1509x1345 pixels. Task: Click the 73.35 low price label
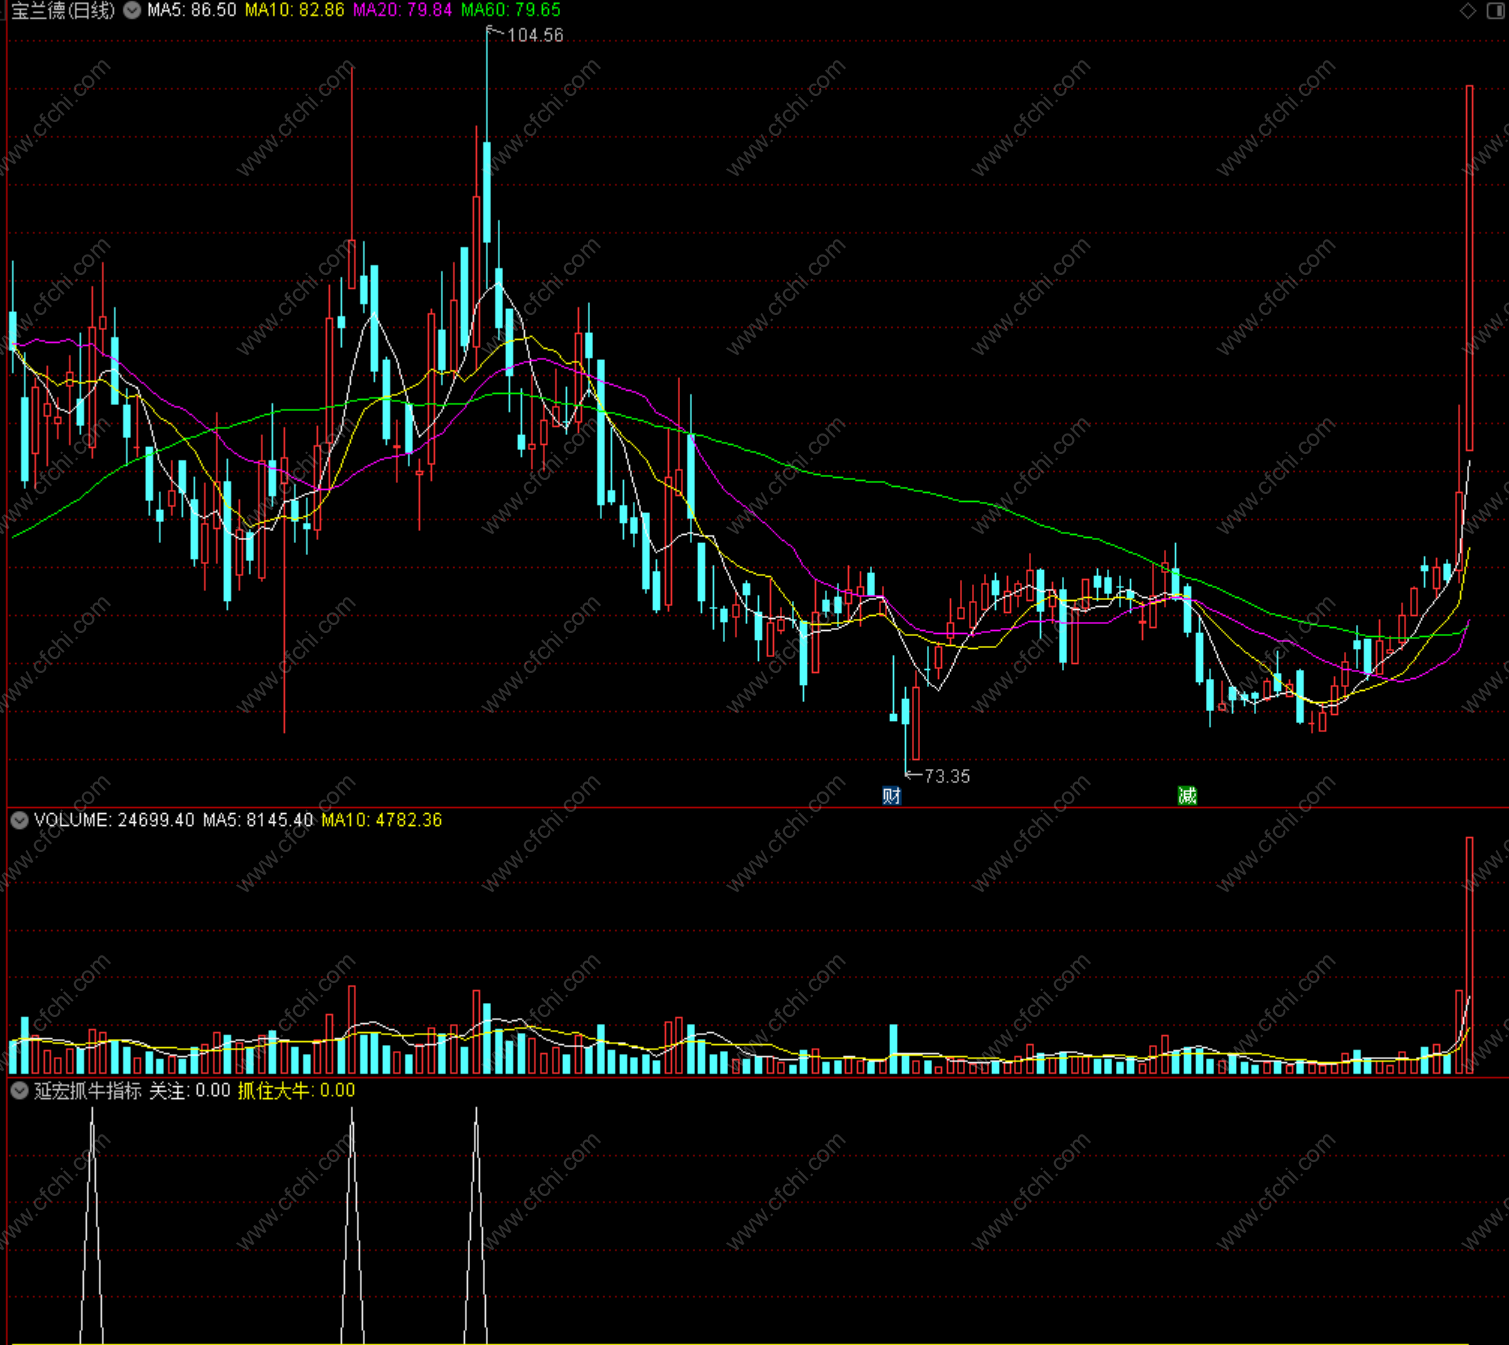947,776
